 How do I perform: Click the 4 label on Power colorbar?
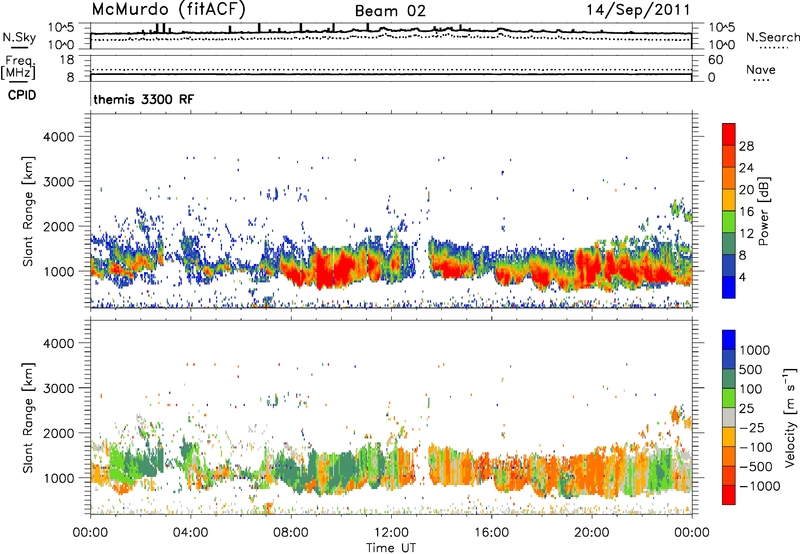742,278
